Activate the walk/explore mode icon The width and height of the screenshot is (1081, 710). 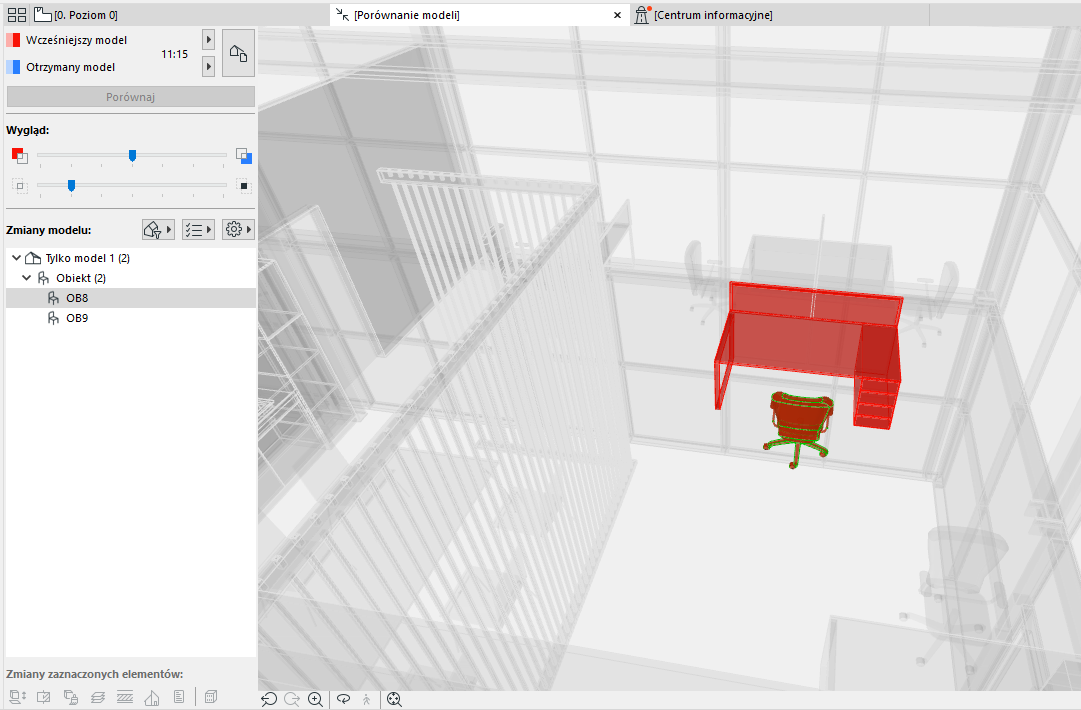(x=366, y=700)
